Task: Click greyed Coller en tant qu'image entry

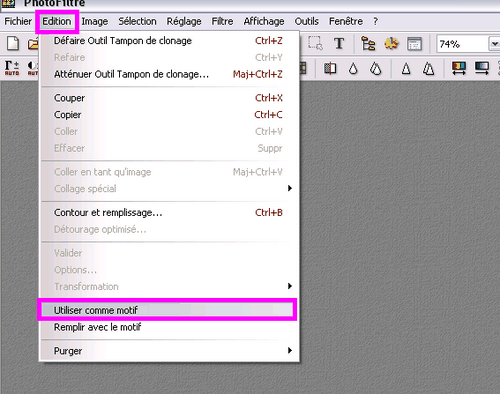Action: pos(168,172)
